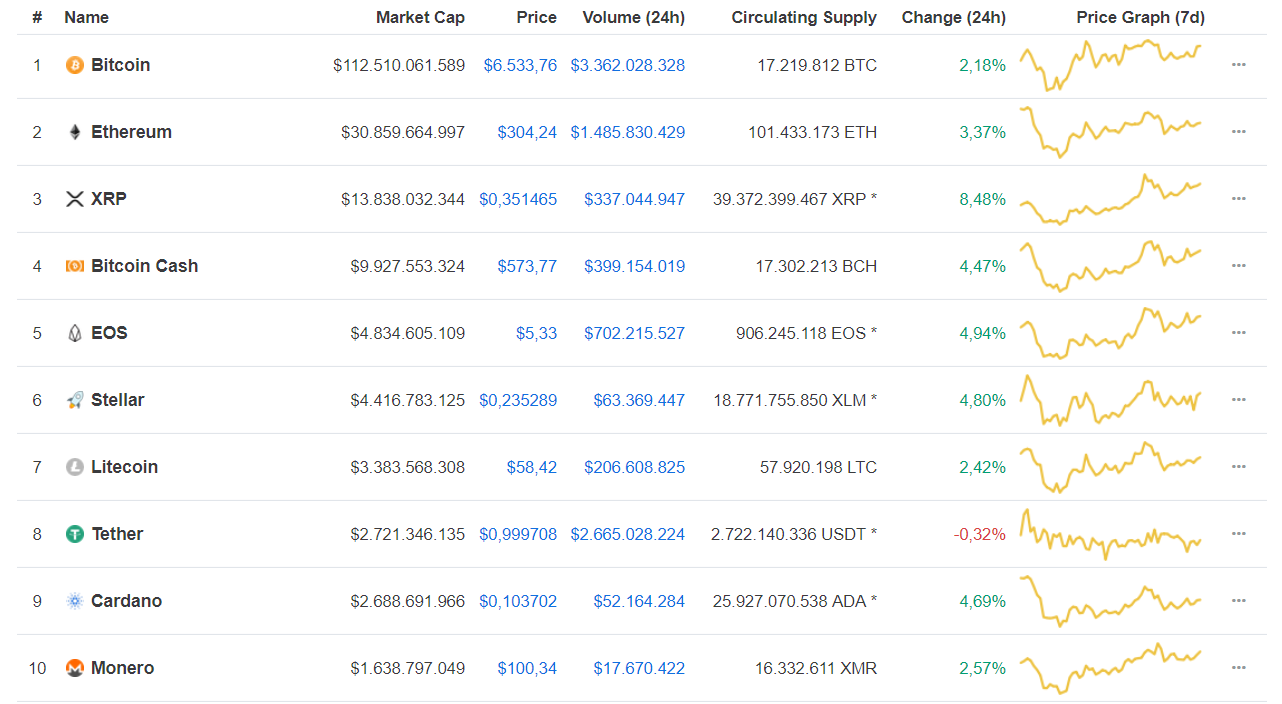
Task: Click Bitcoin's 7-day price graph
Action: [1110, 65]
